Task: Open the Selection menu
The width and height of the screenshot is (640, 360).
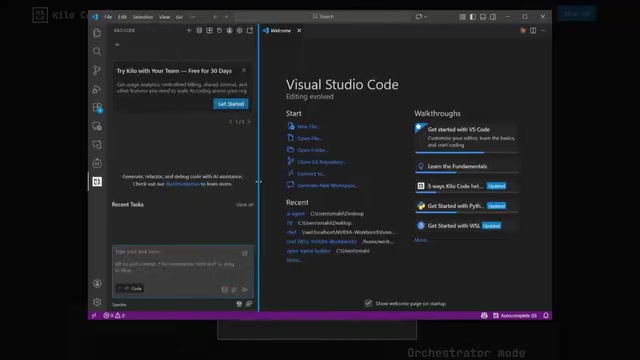Action: pos(142,17)
